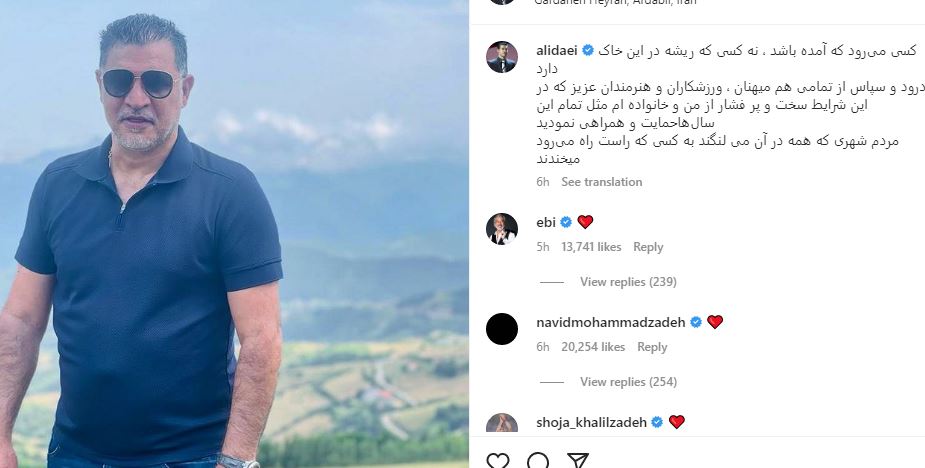Image resolution: width=925 pixels, height=468 pixels.
Task: Like the post with the heart icon
Action: coord(498,460)
